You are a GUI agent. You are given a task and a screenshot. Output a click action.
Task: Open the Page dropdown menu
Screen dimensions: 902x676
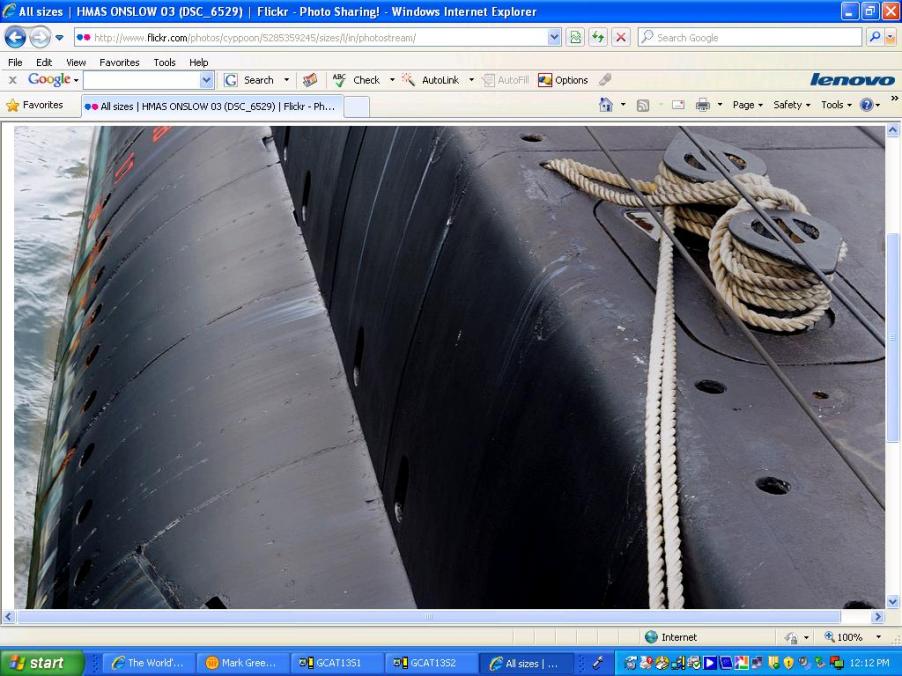[x=746, y=105]
